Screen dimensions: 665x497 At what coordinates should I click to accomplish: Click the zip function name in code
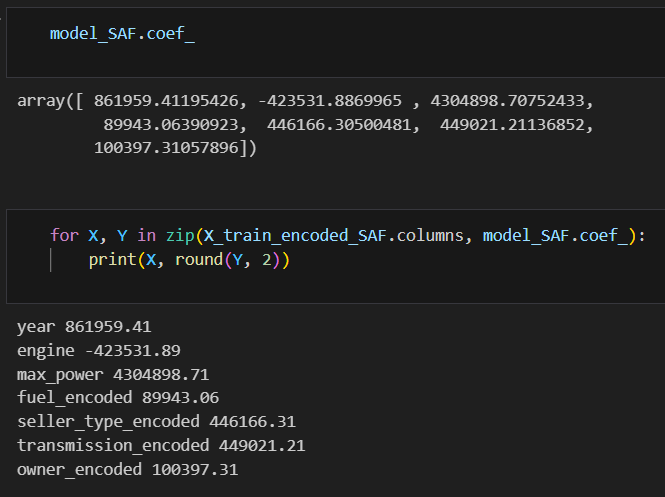180,235
